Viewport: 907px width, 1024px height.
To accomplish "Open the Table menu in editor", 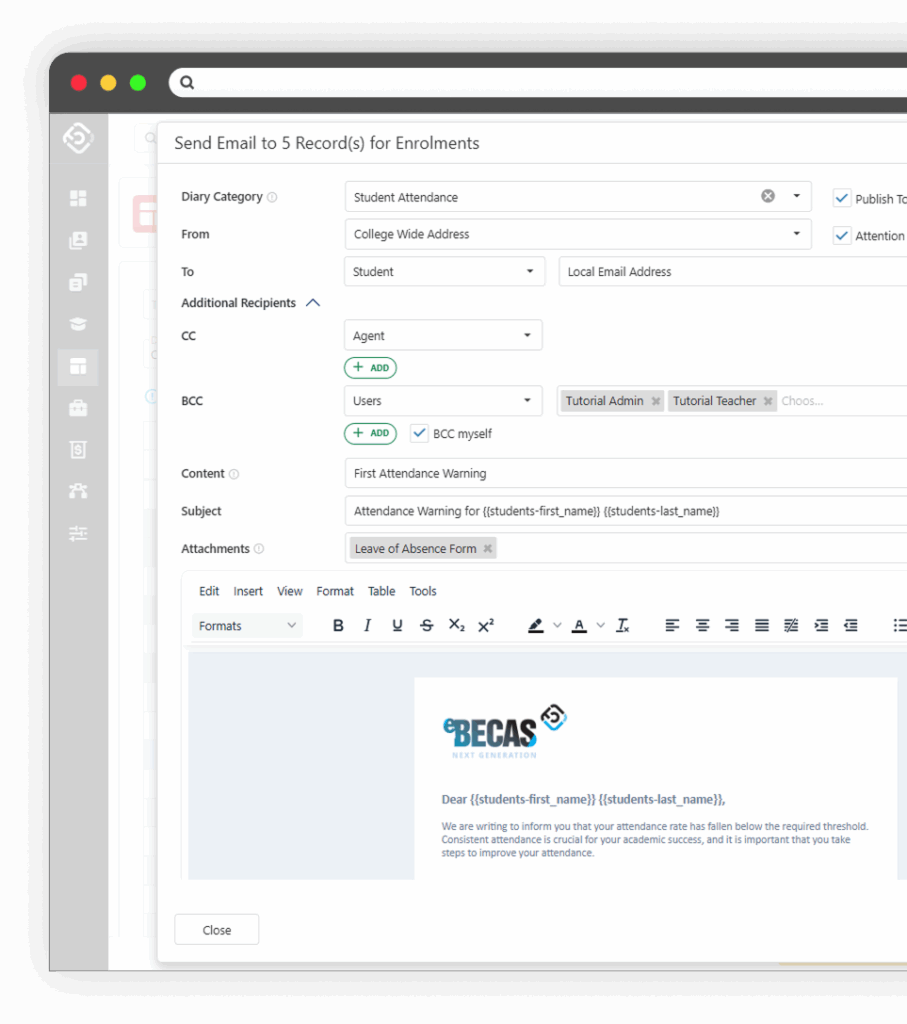I will coord(381,591).
